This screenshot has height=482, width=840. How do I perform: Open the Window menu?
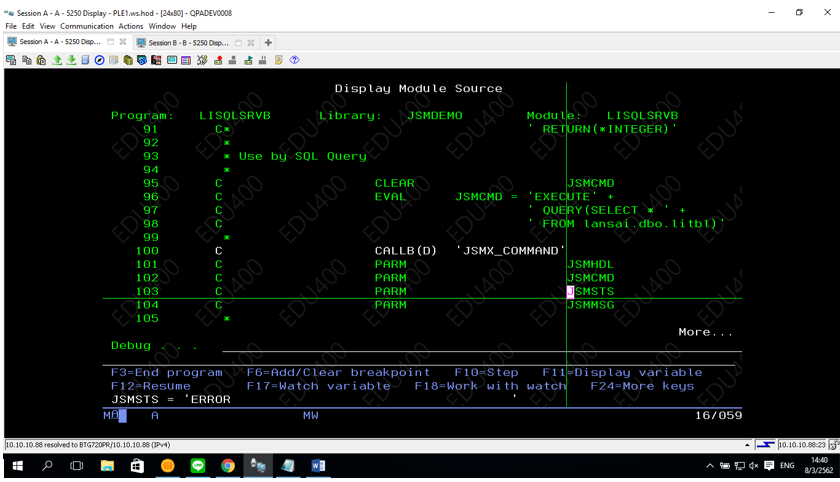pyautogui.click(x=162, y=26)
